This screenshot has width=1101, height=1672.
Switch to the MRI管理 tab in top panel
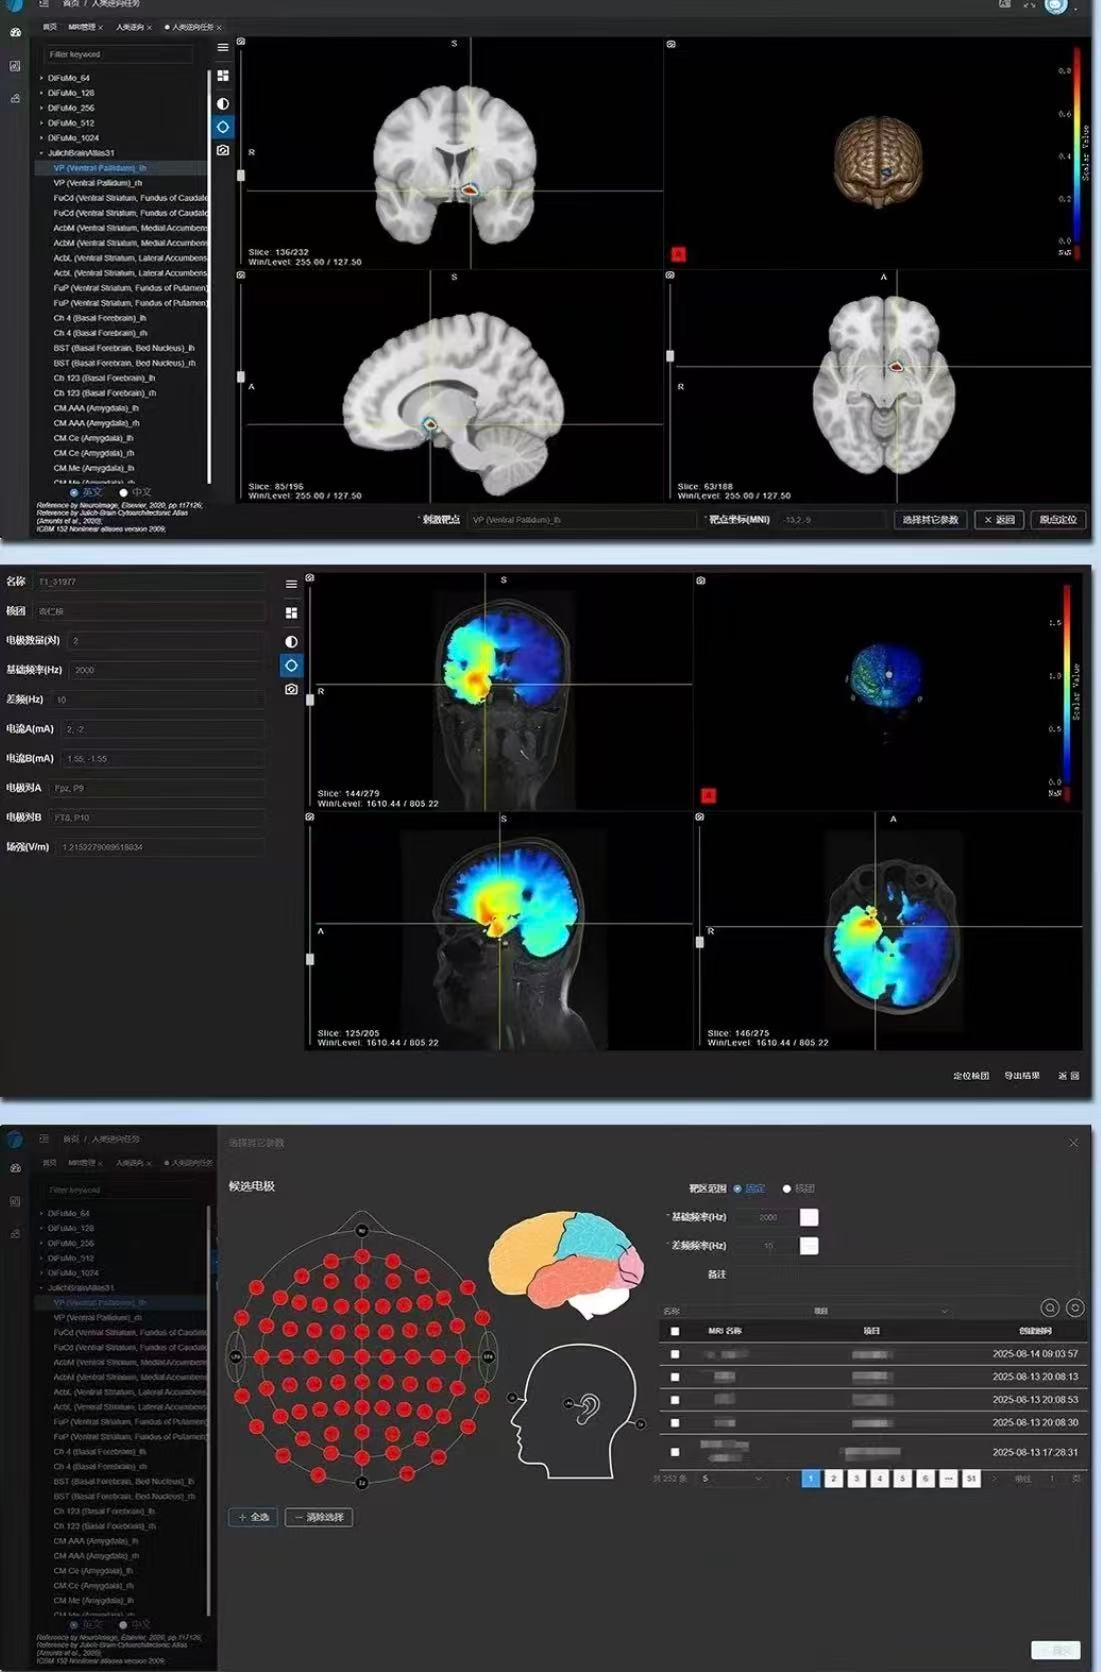pyautogui.click(x=82, y=27)
